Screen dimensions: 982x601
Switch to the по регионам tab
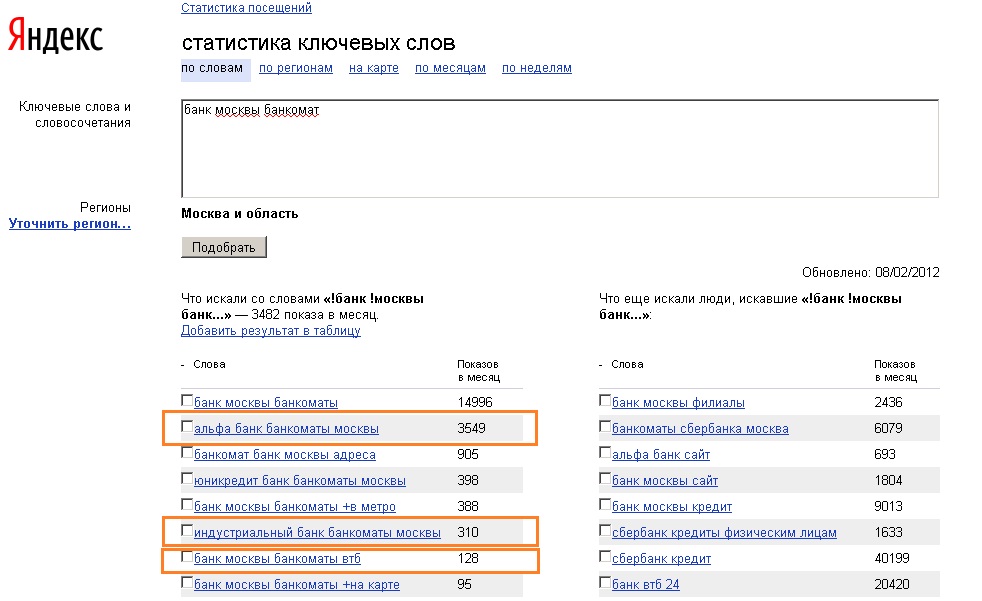coord(295,68)
